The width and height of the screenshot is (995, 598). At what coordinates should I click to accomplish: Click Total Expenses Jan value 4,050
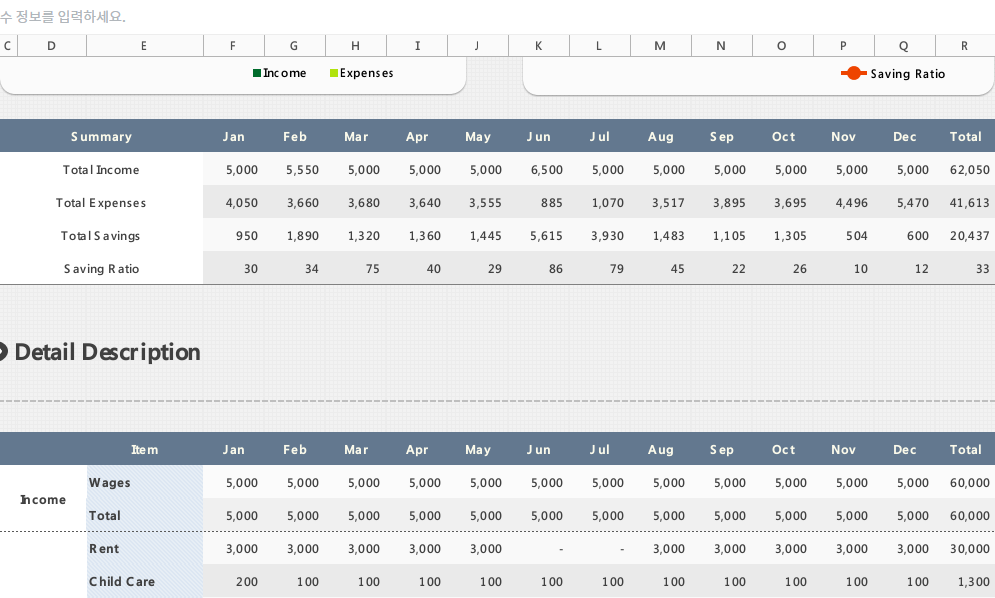[x=242, y=203]
